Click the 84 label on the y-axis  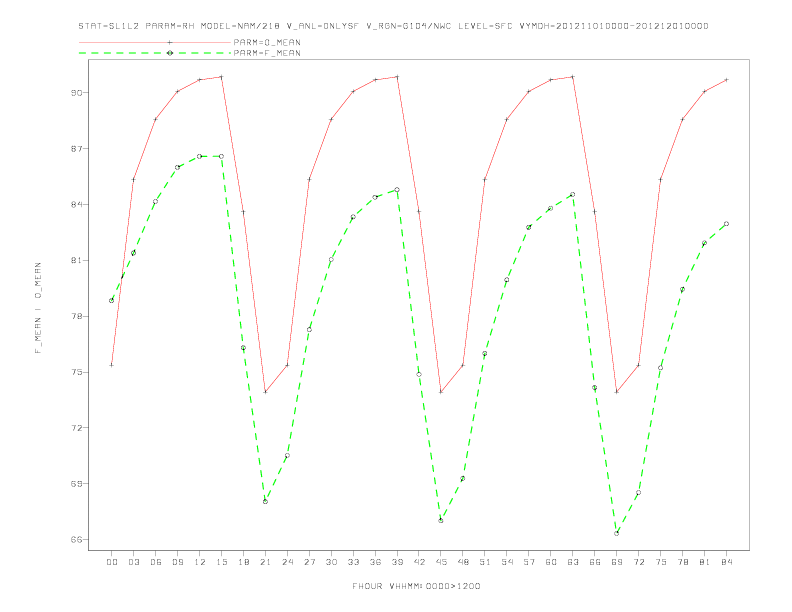76,205
